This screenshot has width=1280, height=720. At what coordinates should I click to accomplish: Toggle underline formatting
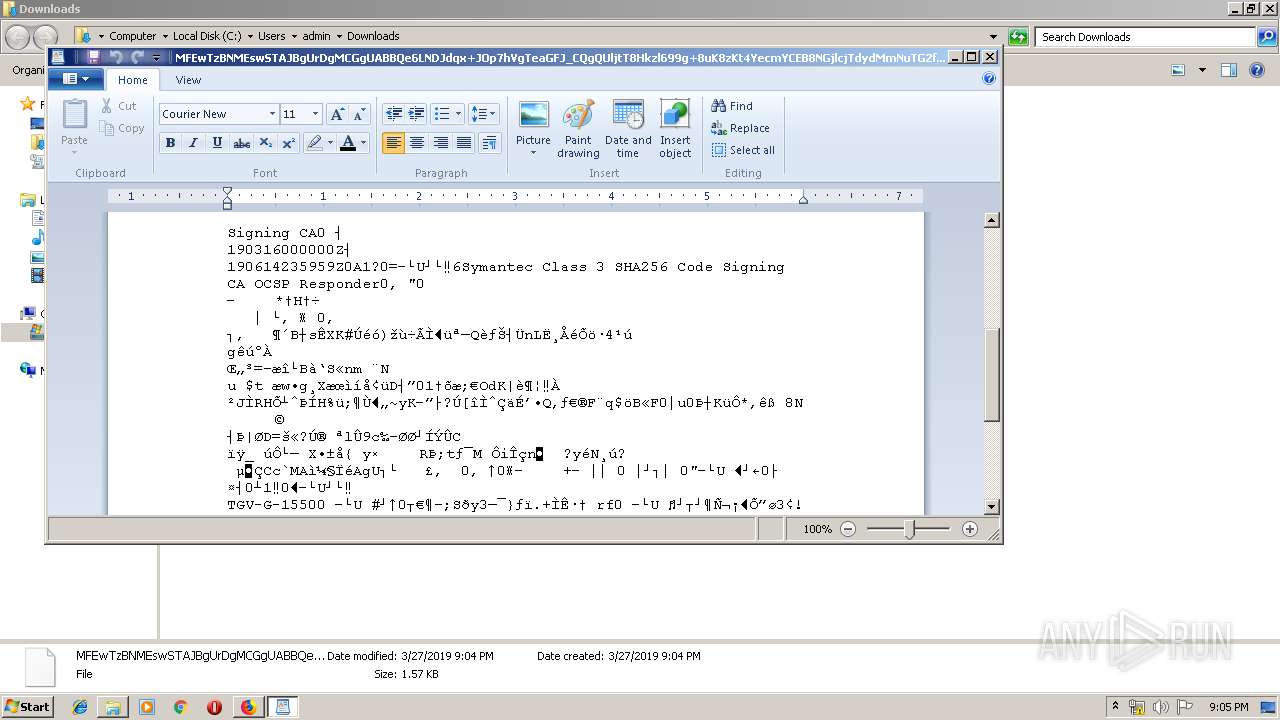(217, 143)
